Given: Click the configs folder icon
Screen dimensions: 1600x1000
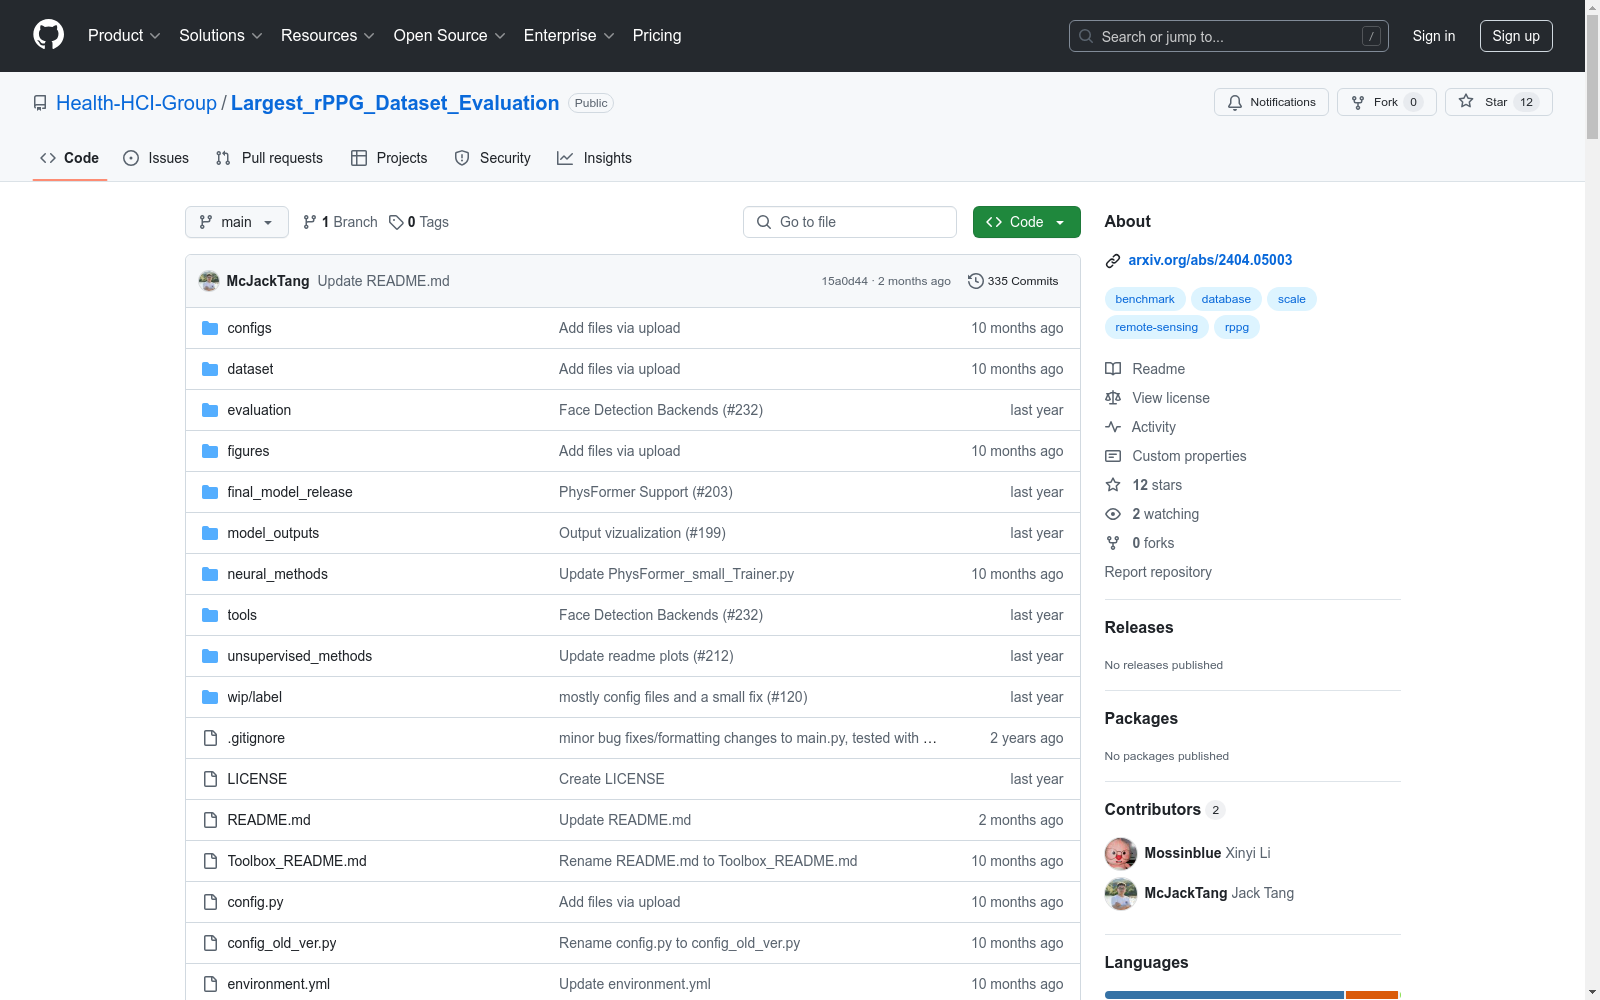Looking at the screenshot, I should tap(210, 328).
